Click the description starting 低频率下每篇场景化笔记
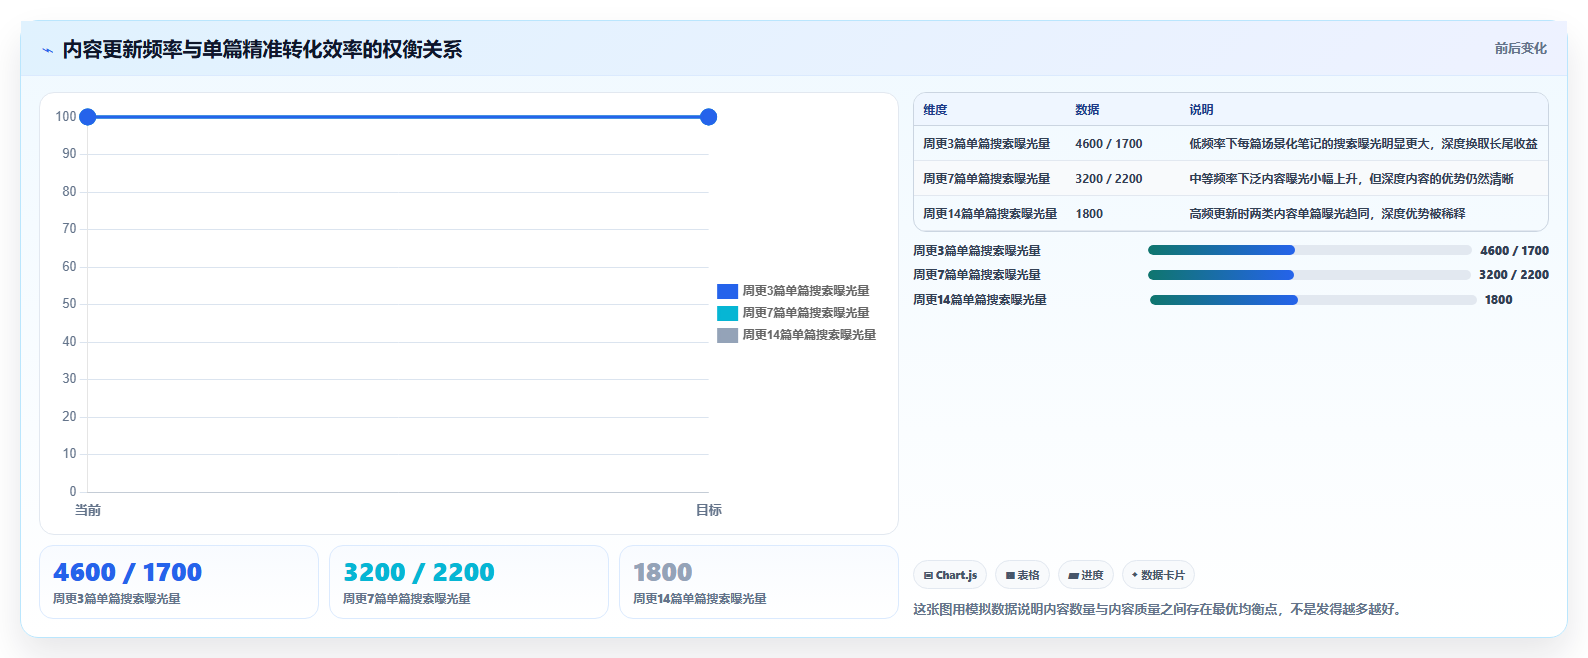This screenshot has height=658, width=1588. pyautogui.click(x=1363, y=144)
